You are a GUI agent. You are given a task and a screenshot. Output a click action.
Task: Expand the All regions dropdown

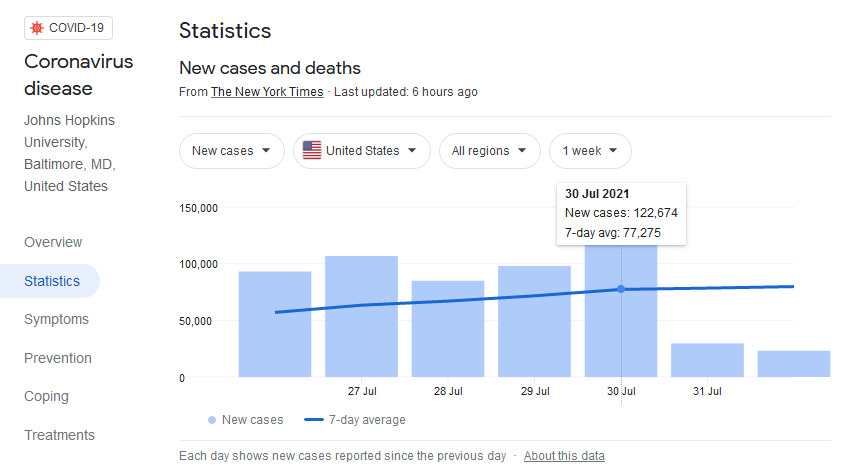point(490,151)
